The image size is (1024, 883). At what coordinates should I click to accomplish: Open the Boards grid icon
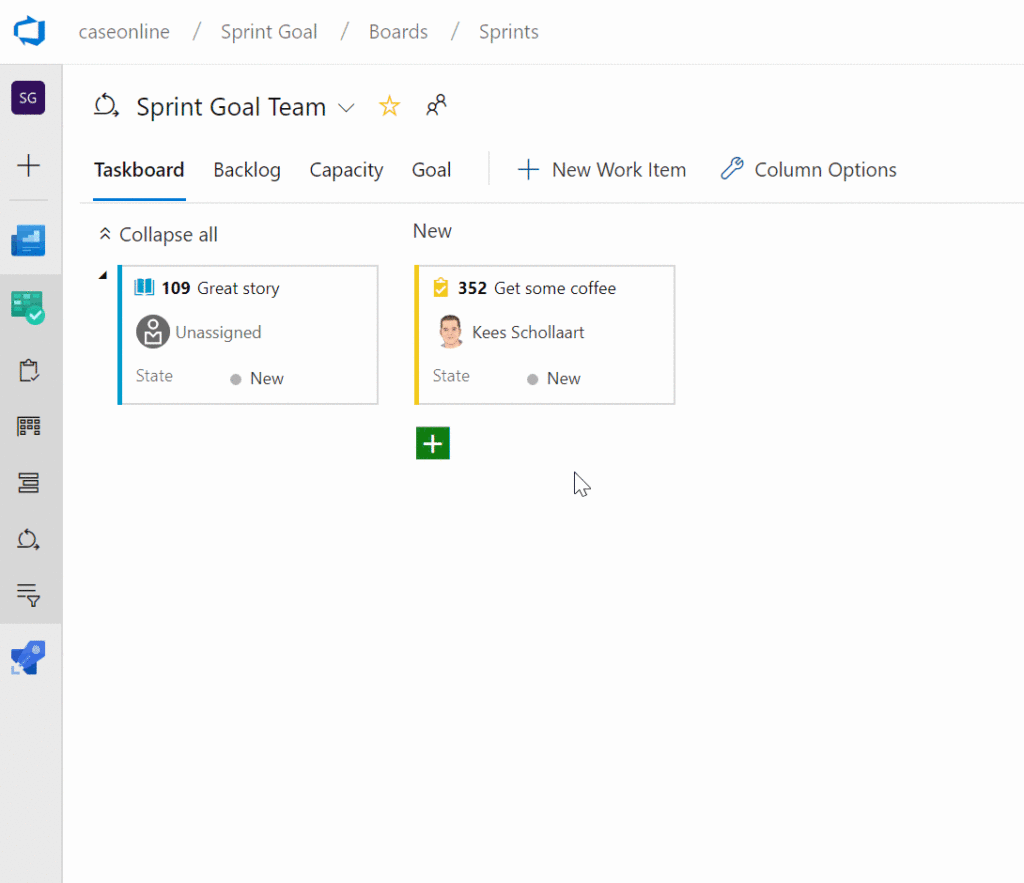(28, 426)
